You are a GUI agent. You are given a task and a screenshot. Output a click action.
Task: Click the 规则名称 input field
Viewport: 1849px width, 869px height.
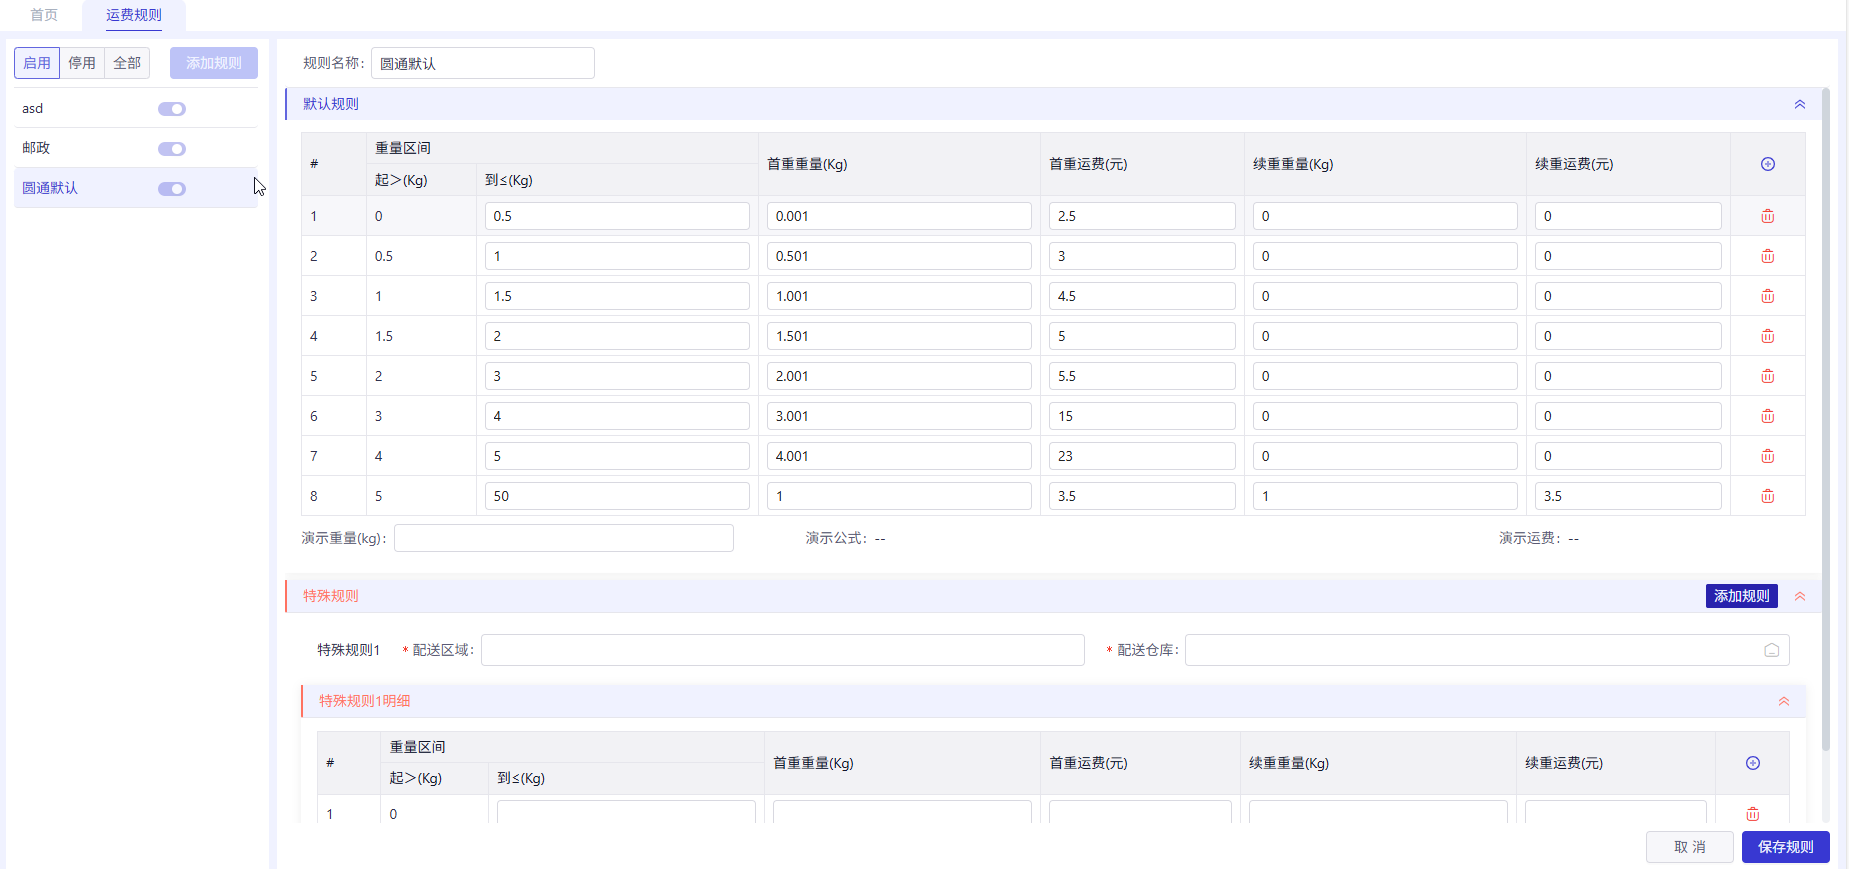tap(483, 63)
